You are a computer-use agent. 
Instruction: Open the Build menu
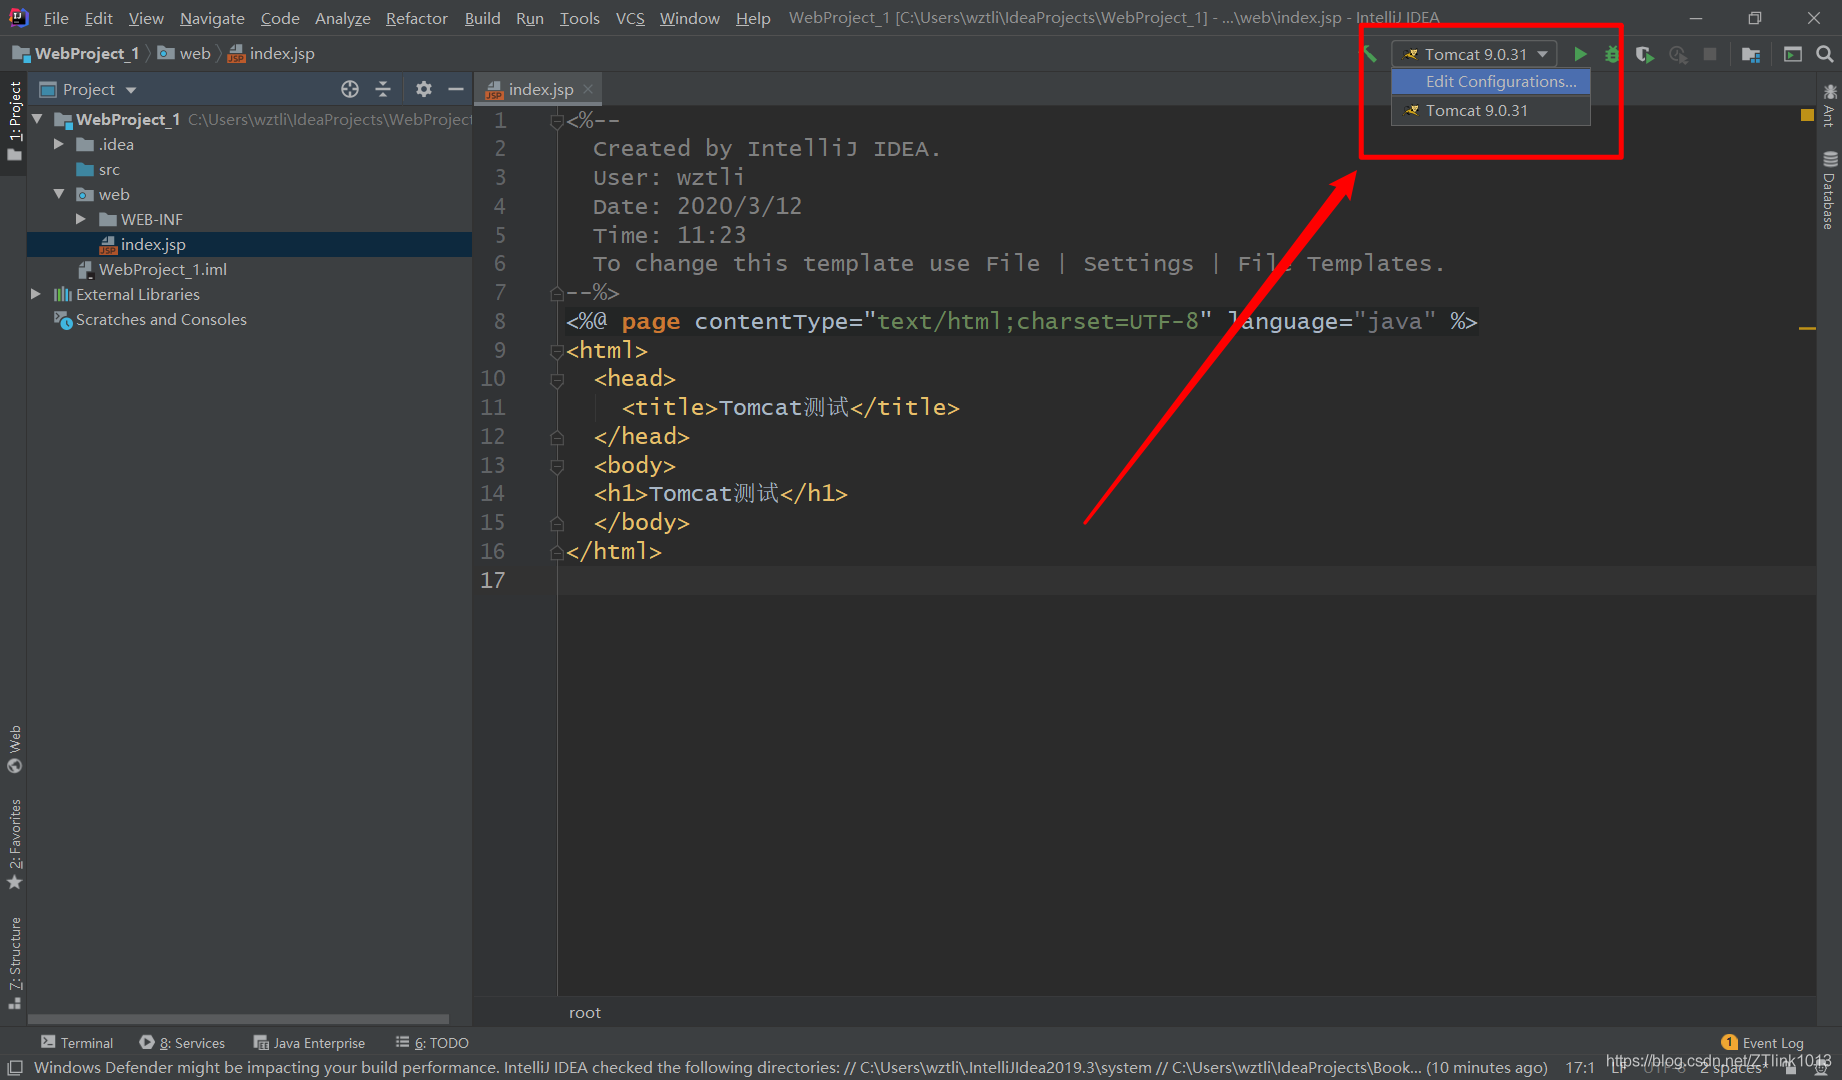pos(482,18)
